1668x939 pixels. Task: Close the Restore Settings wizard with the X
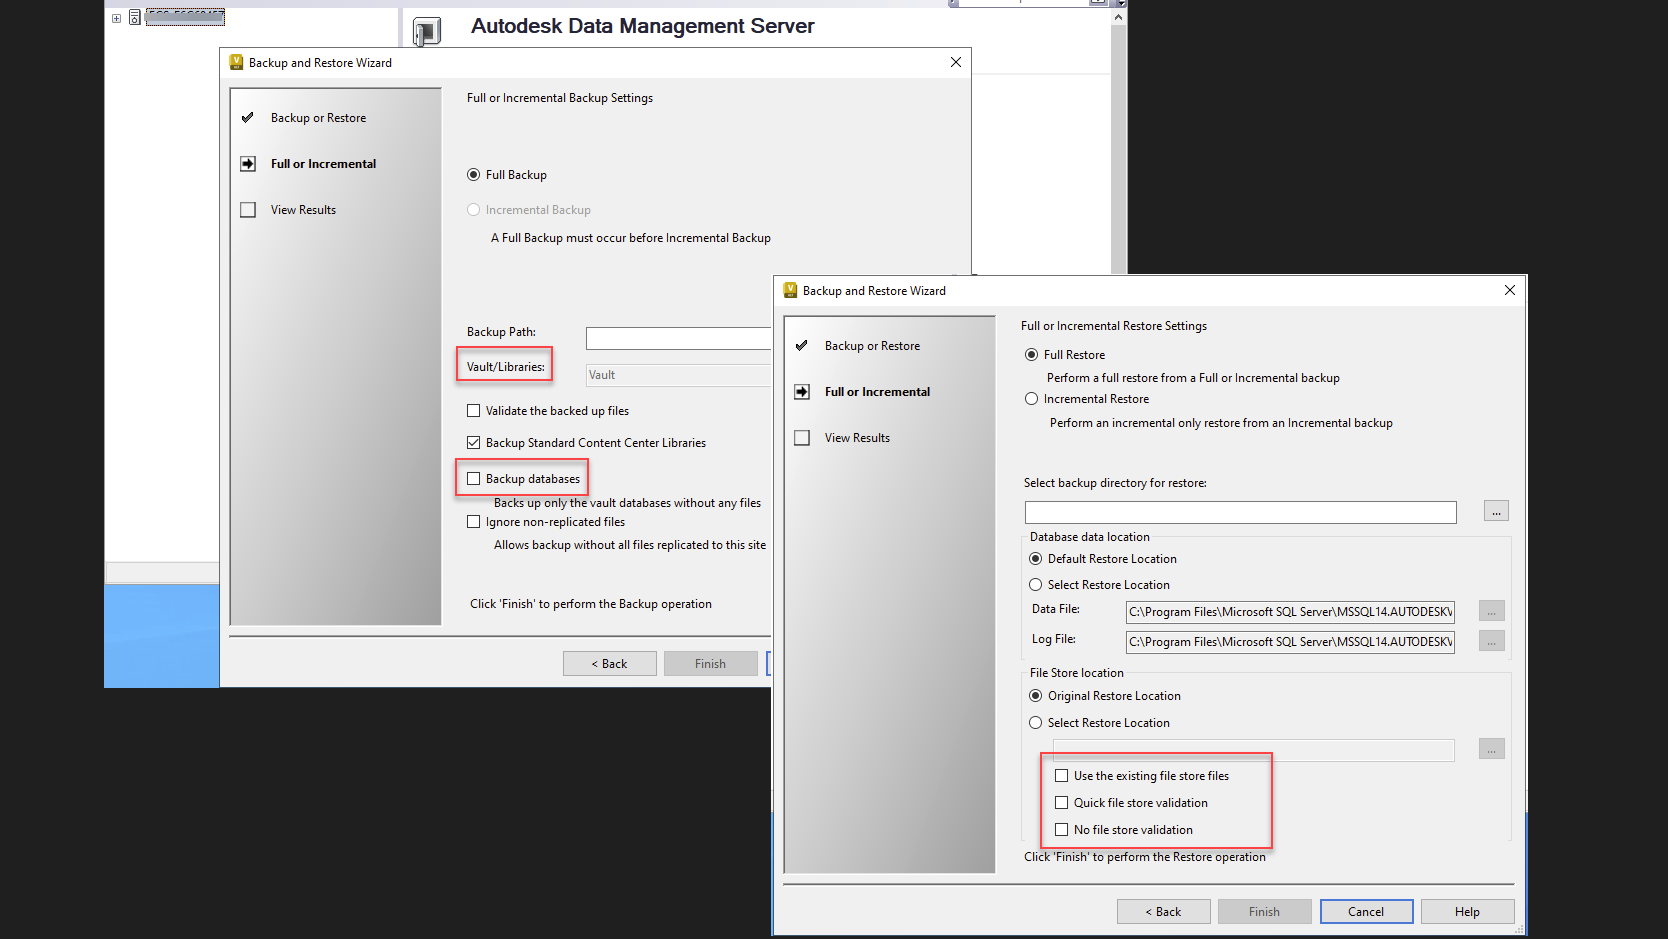(1510, 290)
